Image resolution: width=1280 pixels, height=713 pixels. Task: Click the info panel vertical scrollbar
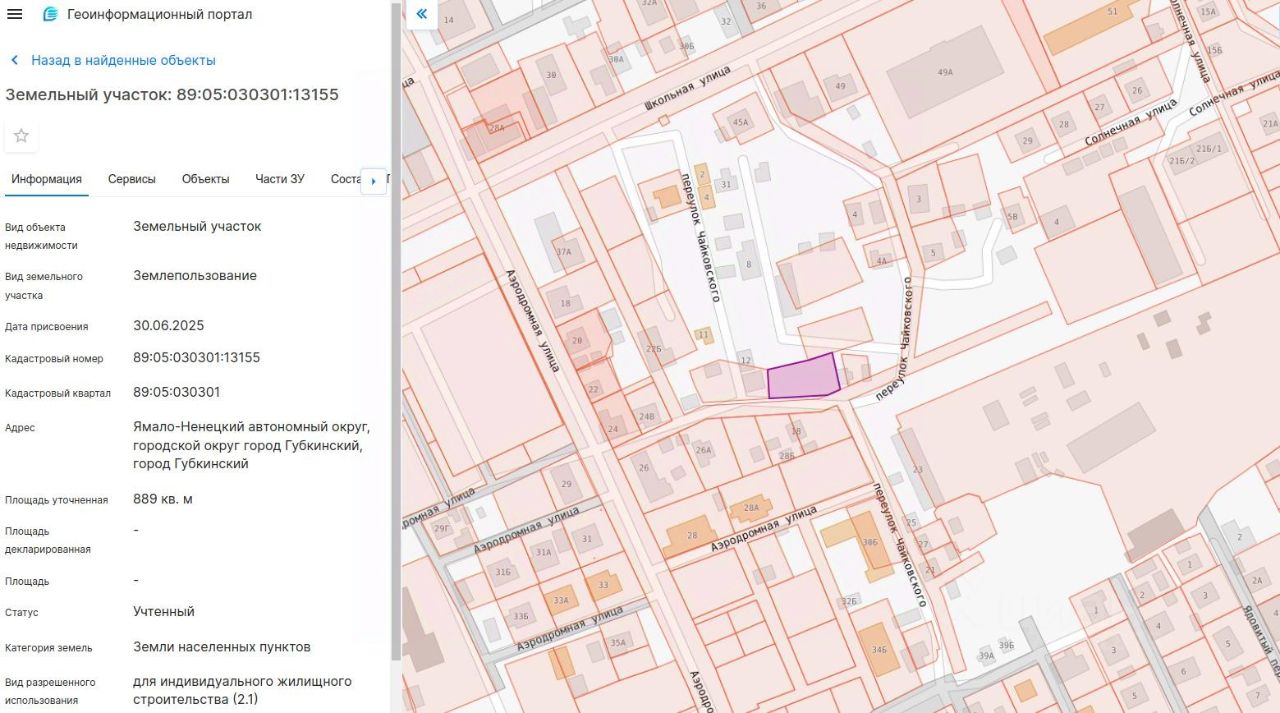(x=396, y=330)
